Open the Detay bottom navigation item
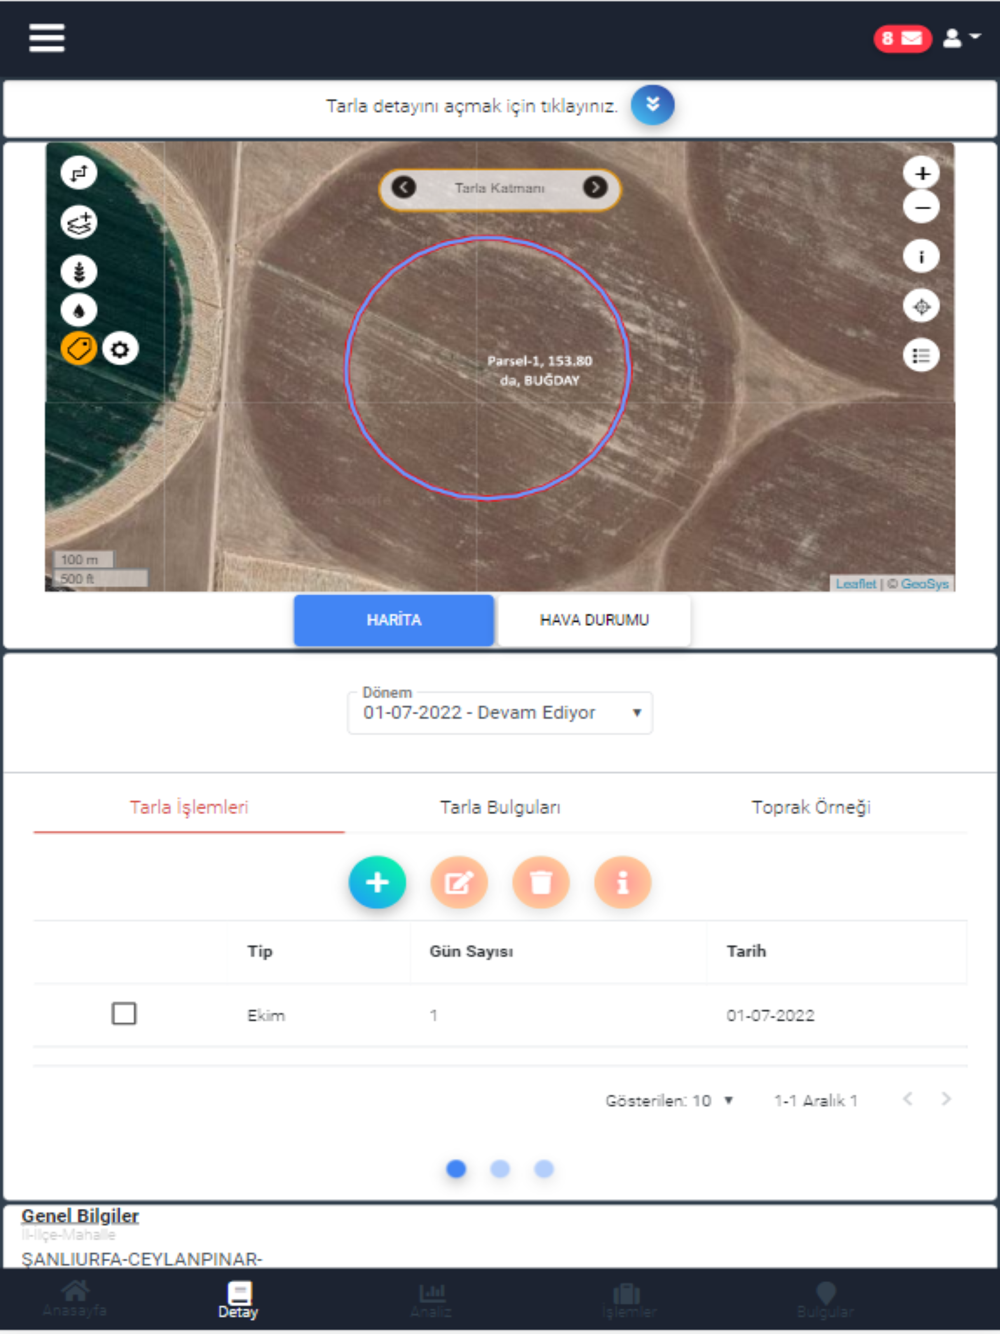 tap(238, 1300)
